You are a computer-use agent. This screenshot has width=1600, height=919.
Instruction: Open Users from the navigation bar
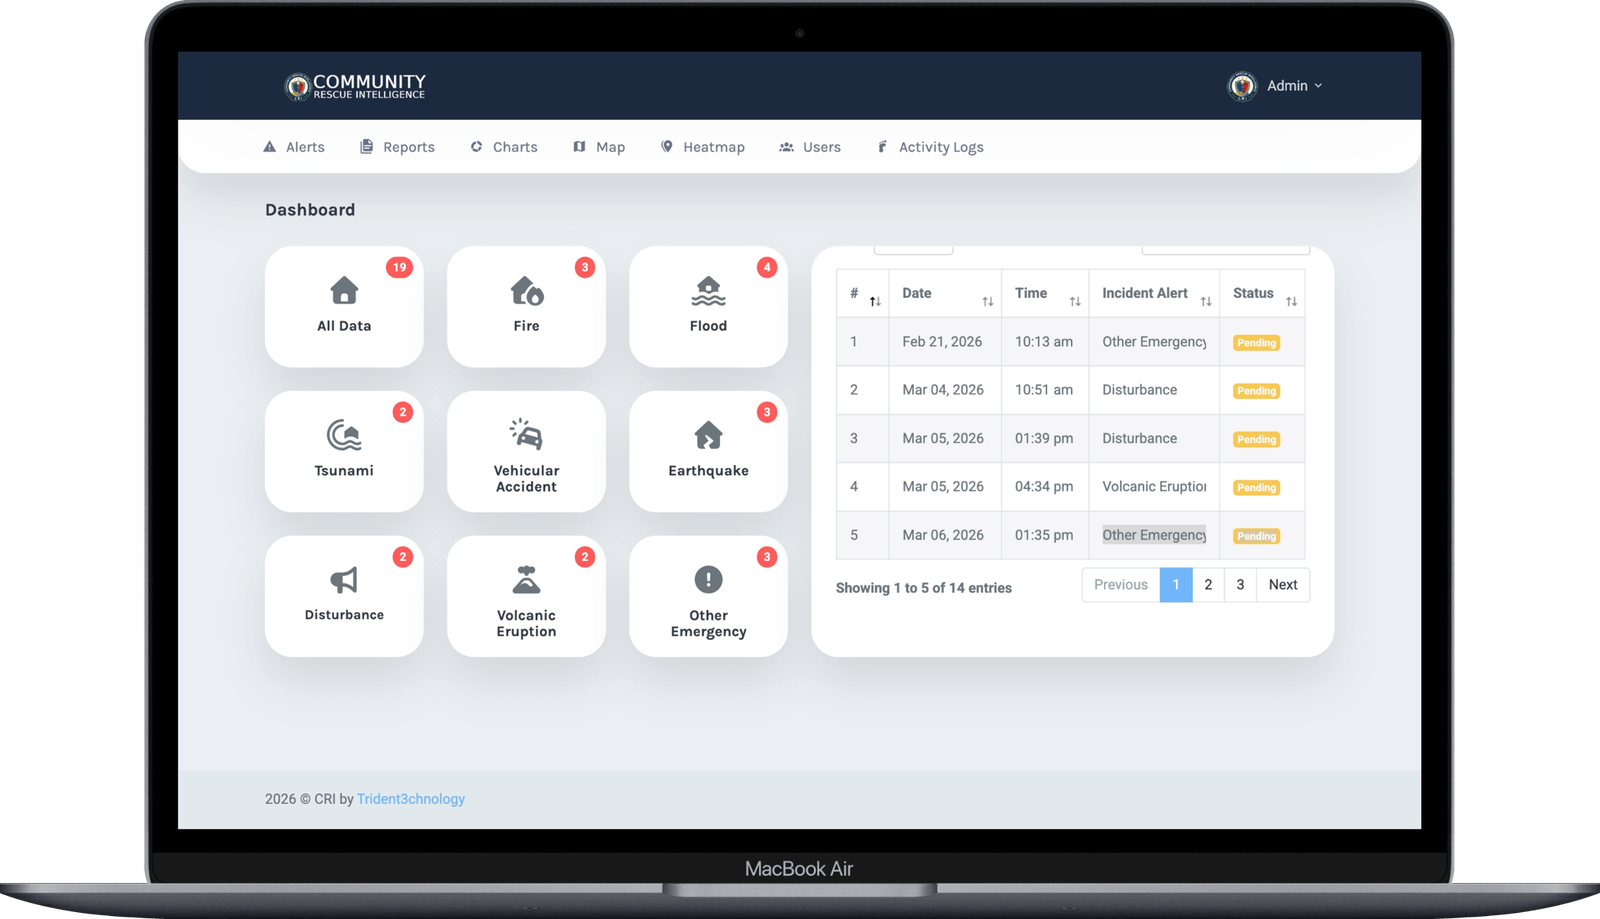(x=810, y=147)
